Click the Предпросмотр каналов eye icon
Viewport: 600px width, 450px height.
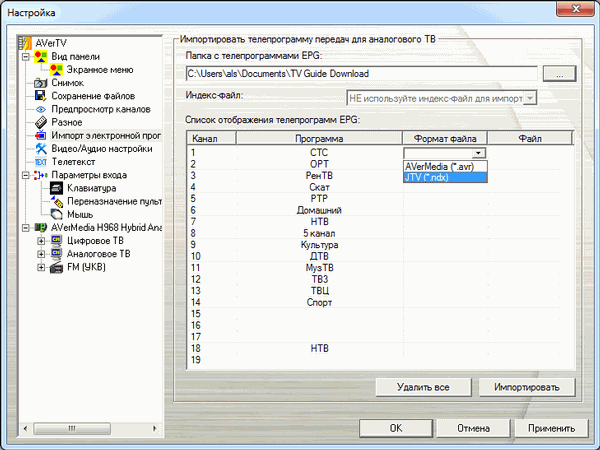pos(41,109)
